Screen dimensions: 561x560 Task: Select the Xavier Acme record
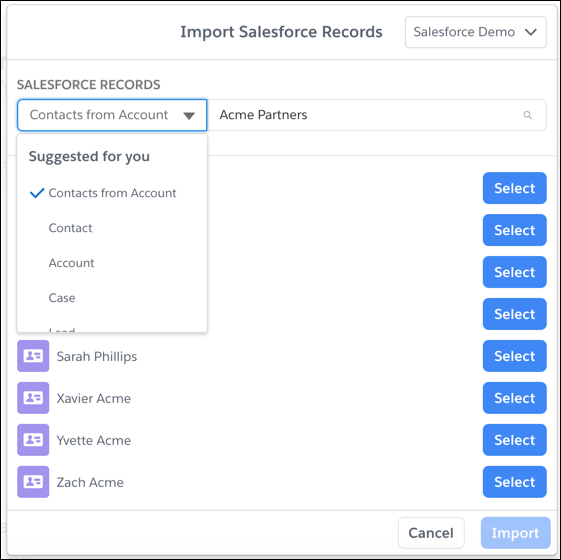click(x=514, y=398)
